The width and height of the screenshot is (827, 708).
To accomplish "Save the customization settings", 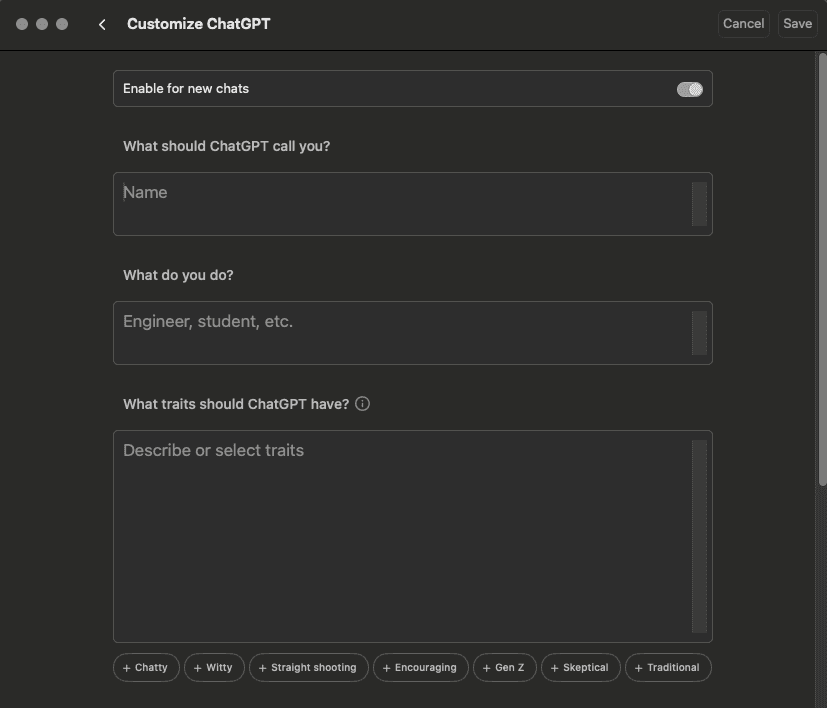I will [x=797, y=24].
